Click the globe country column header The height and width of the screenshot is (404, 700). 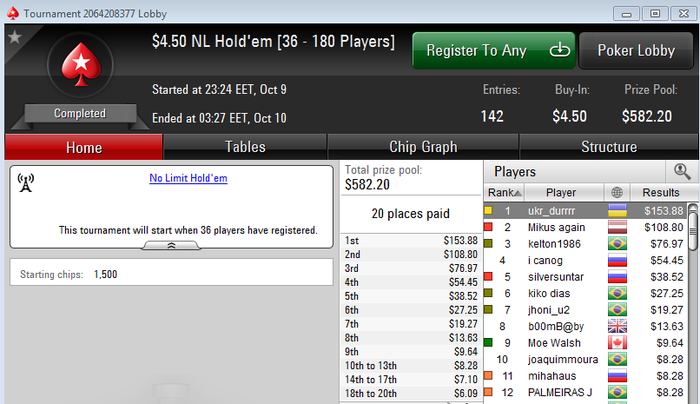point(617,192)
